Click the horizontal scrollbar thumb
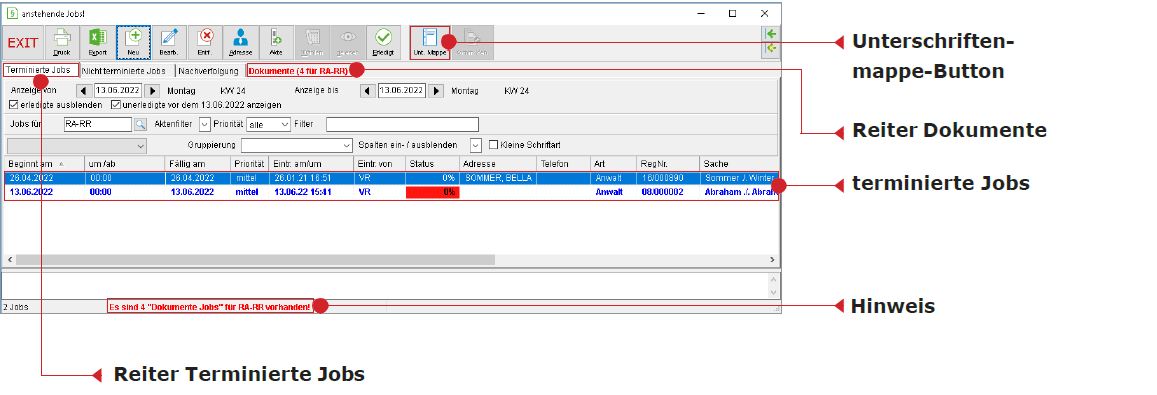This screenshot has width=1157, height=395. 255,260
